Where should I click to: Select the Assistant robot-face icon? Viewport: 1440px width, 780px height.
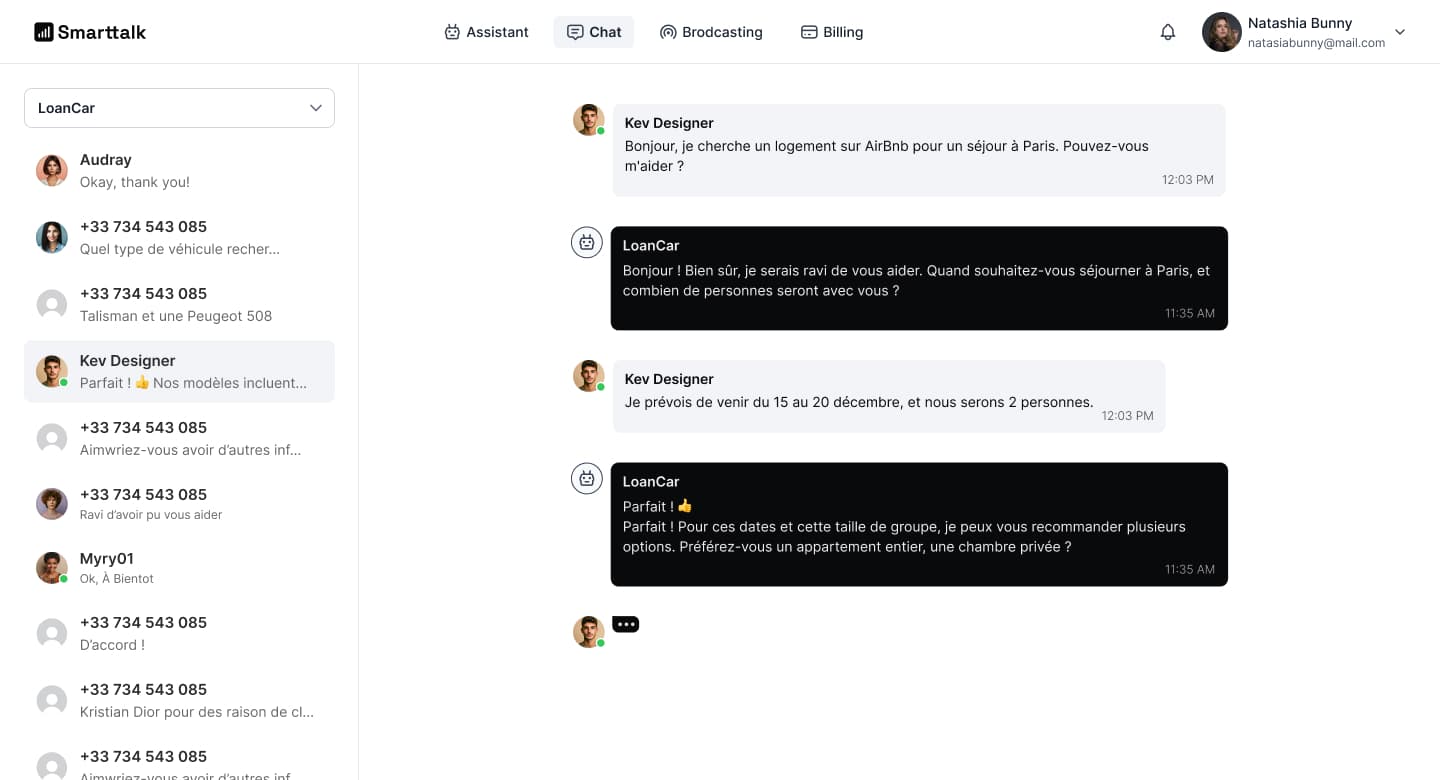(454, 31)
